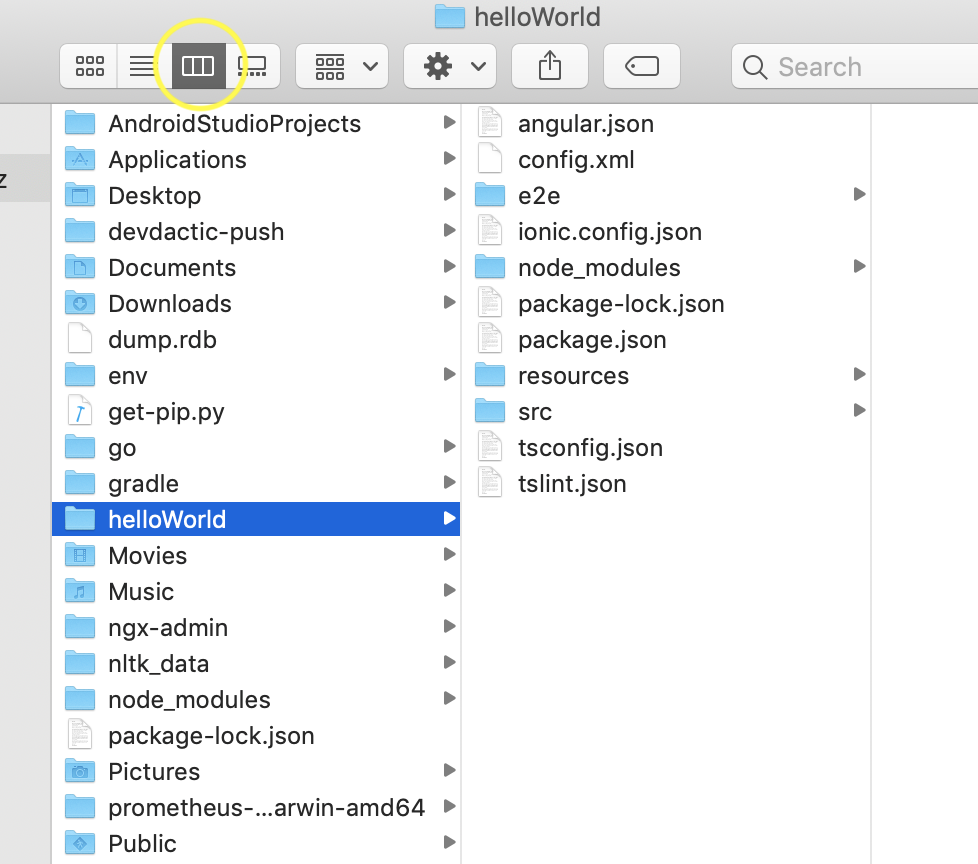Expand the ngx-admin folder arrow

click(449, 626)
